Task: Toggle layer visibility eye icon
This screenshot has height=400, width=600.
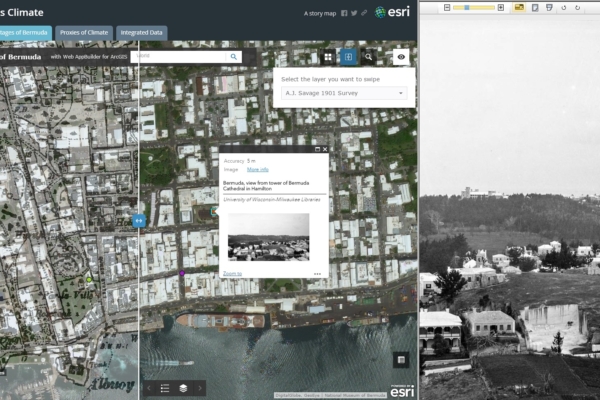Action: click(x=400, y=58)
